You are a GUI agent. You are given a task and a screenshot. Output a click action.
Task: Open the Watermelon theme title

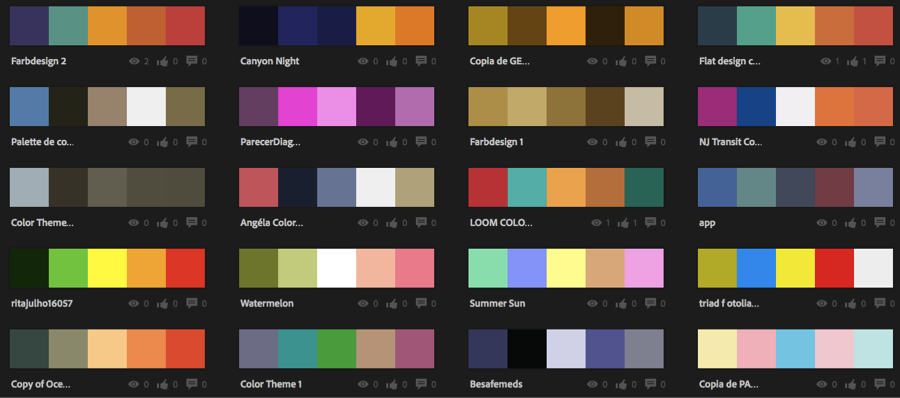tap(267, 303)
